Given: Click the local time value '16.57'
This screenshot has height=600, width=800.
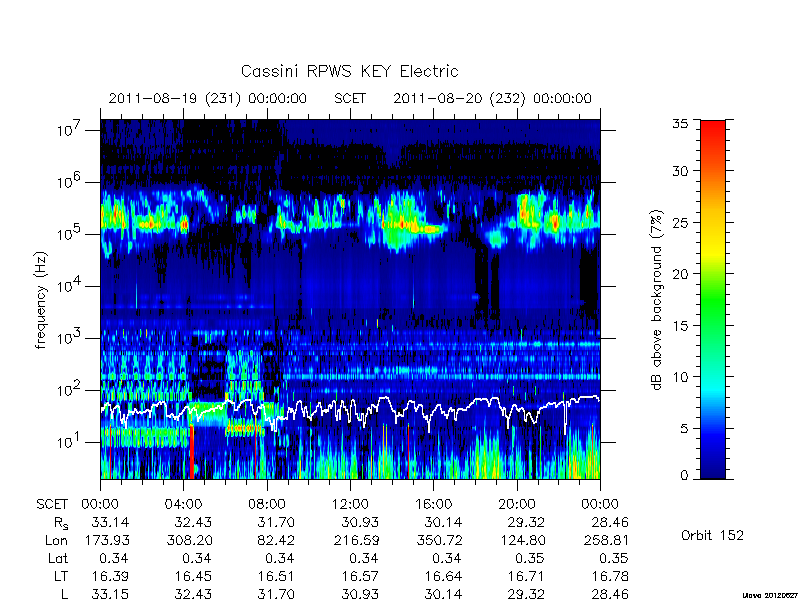Looking at the screenshot, I should (x=360, y=576).
